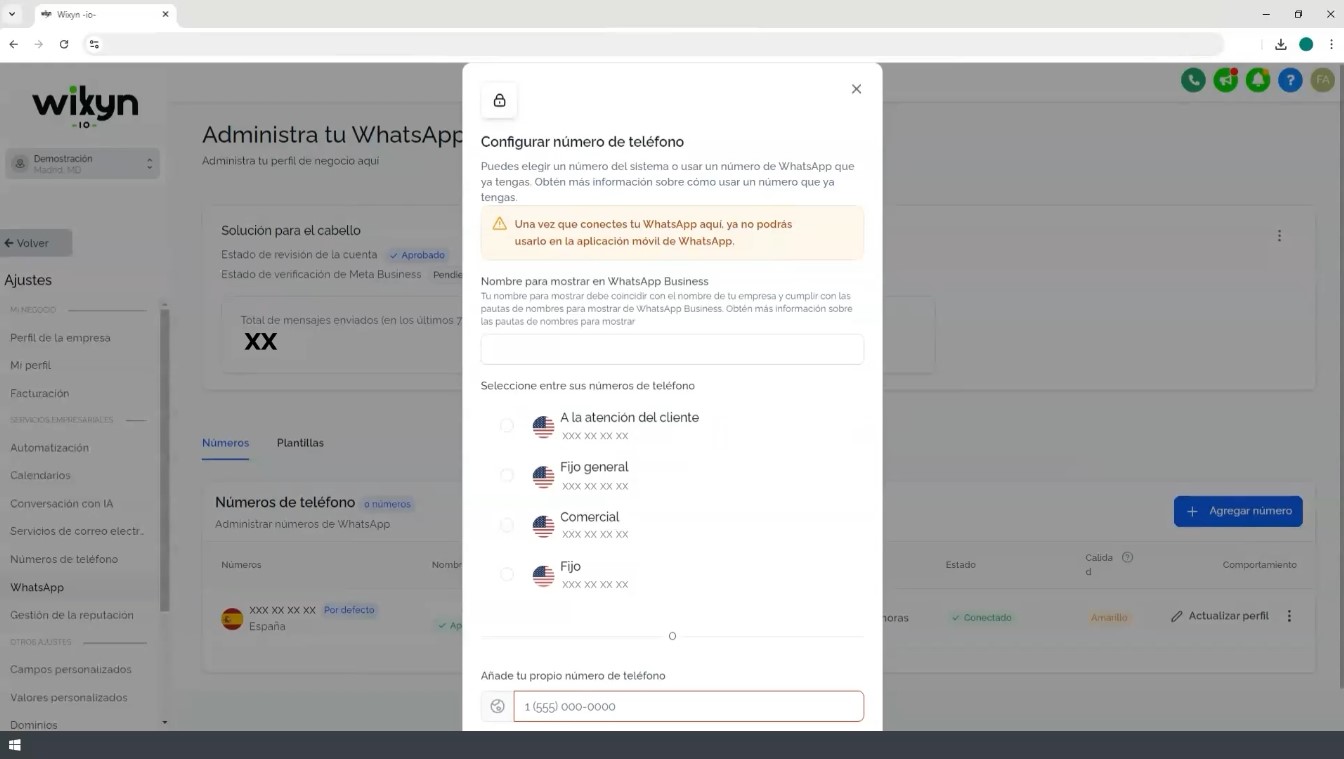Click the warning triangle icon in alert

pos(499,224)
